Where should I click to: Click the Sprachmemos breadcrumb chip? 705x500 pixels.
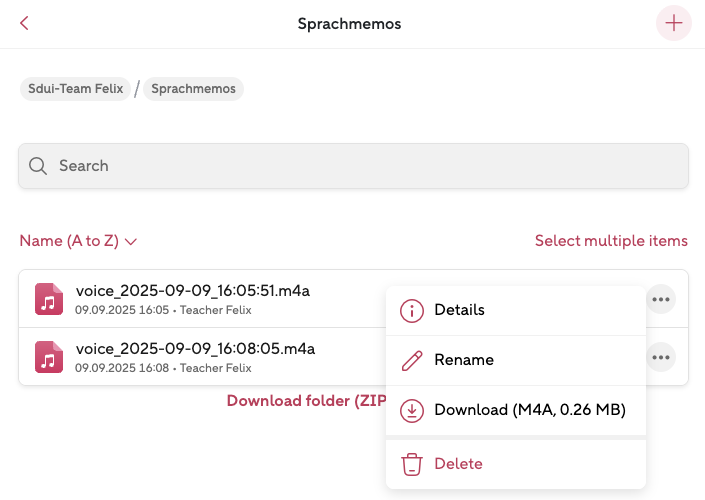pos(194,89)
